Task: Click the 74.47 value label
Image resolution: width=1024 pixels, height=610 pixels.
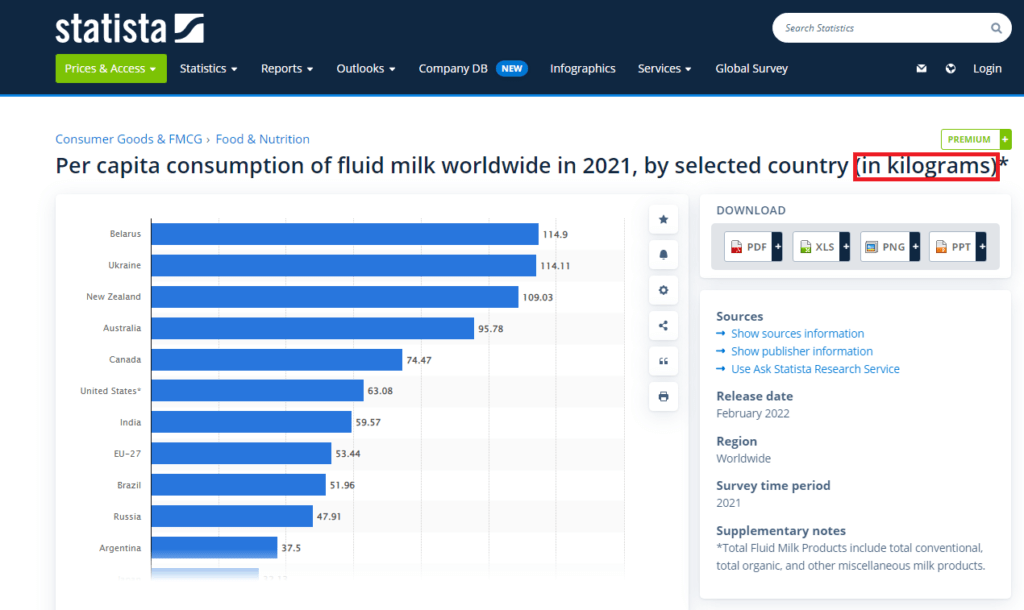Action: tap(419, 360)
